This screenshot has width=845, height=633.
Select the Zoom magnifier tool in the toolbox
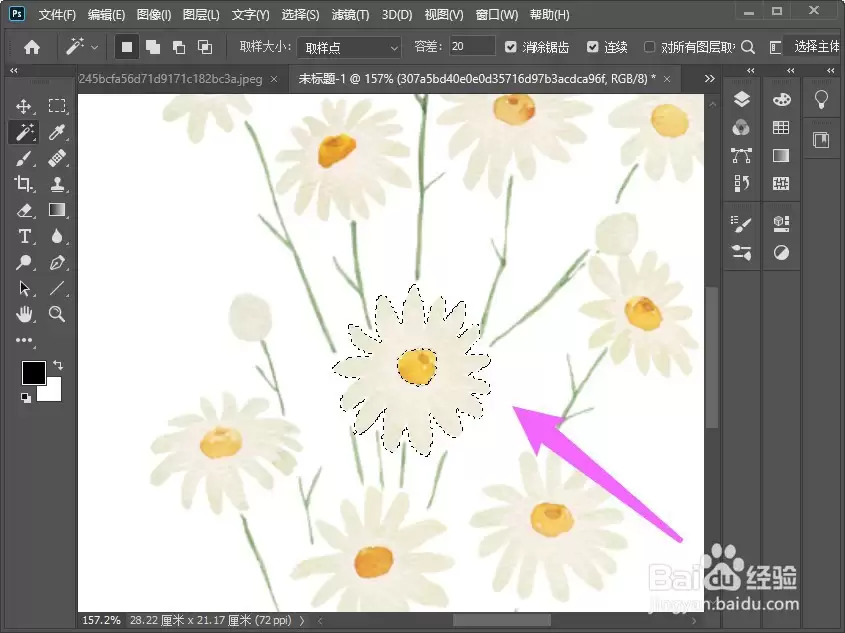(57, 314)
